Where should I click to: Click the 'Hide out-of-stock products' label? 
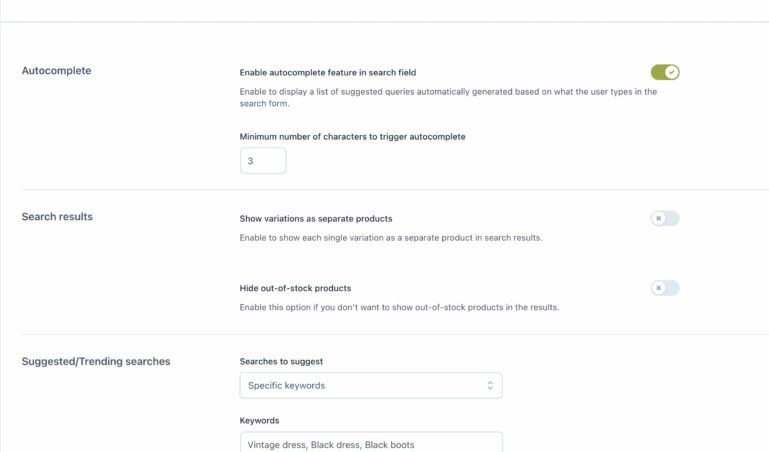pos(295,288)
